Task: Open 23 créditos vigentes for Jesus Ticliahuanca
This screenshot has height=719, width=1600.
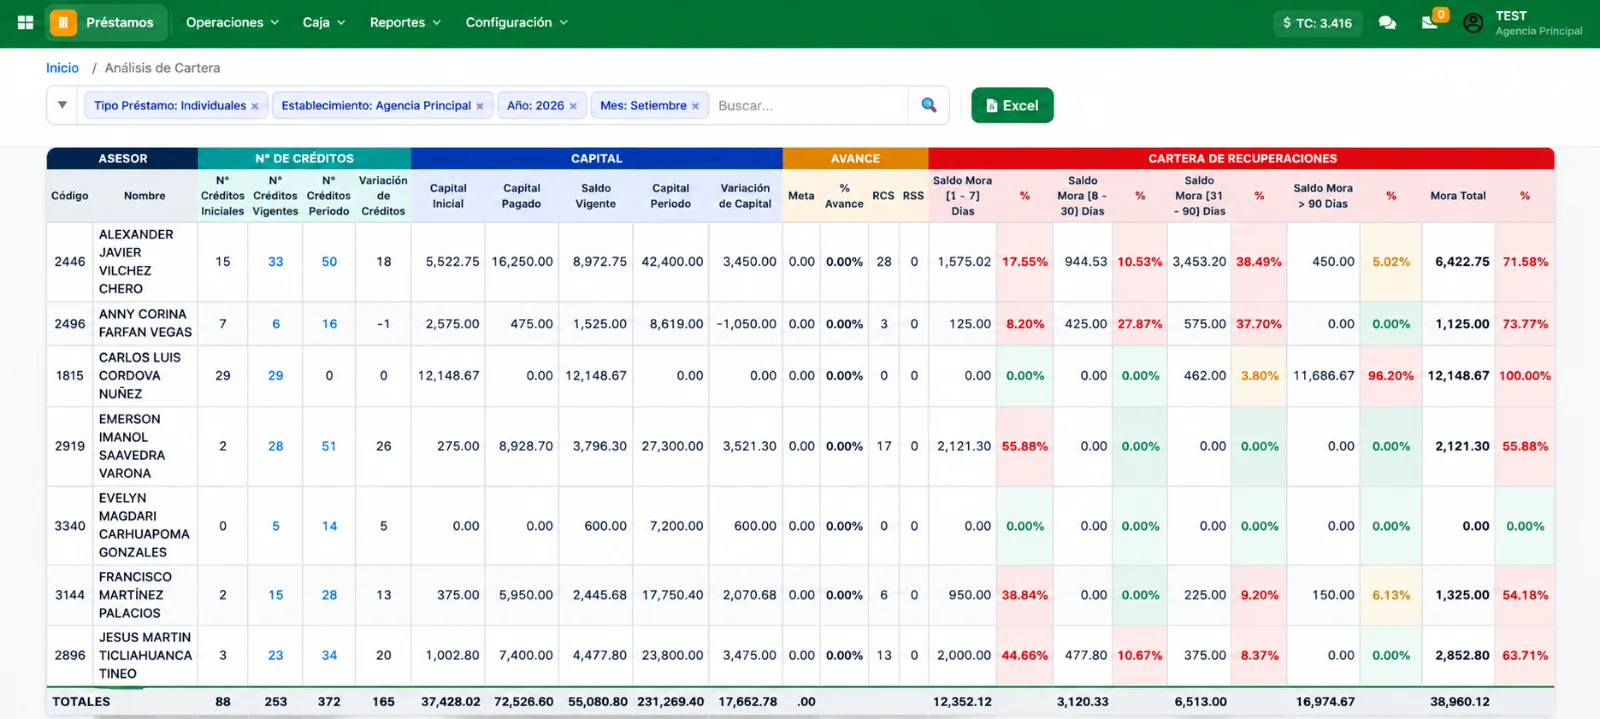Action: tap(276, 656)
